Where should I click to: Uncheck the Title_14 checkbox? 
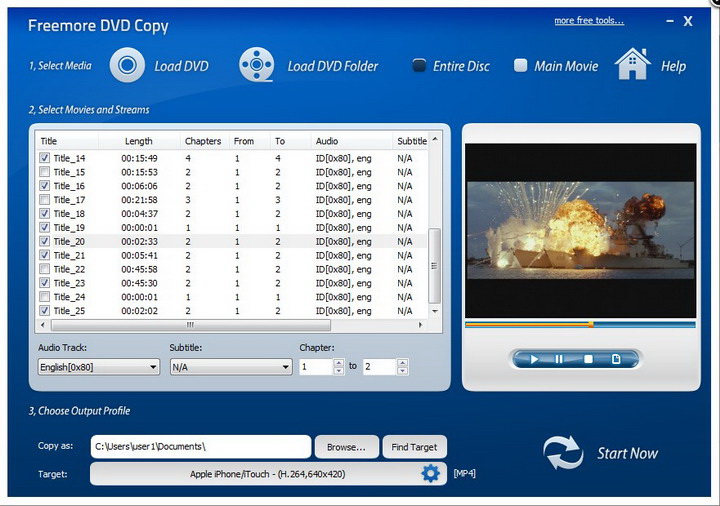coord(44,158)
